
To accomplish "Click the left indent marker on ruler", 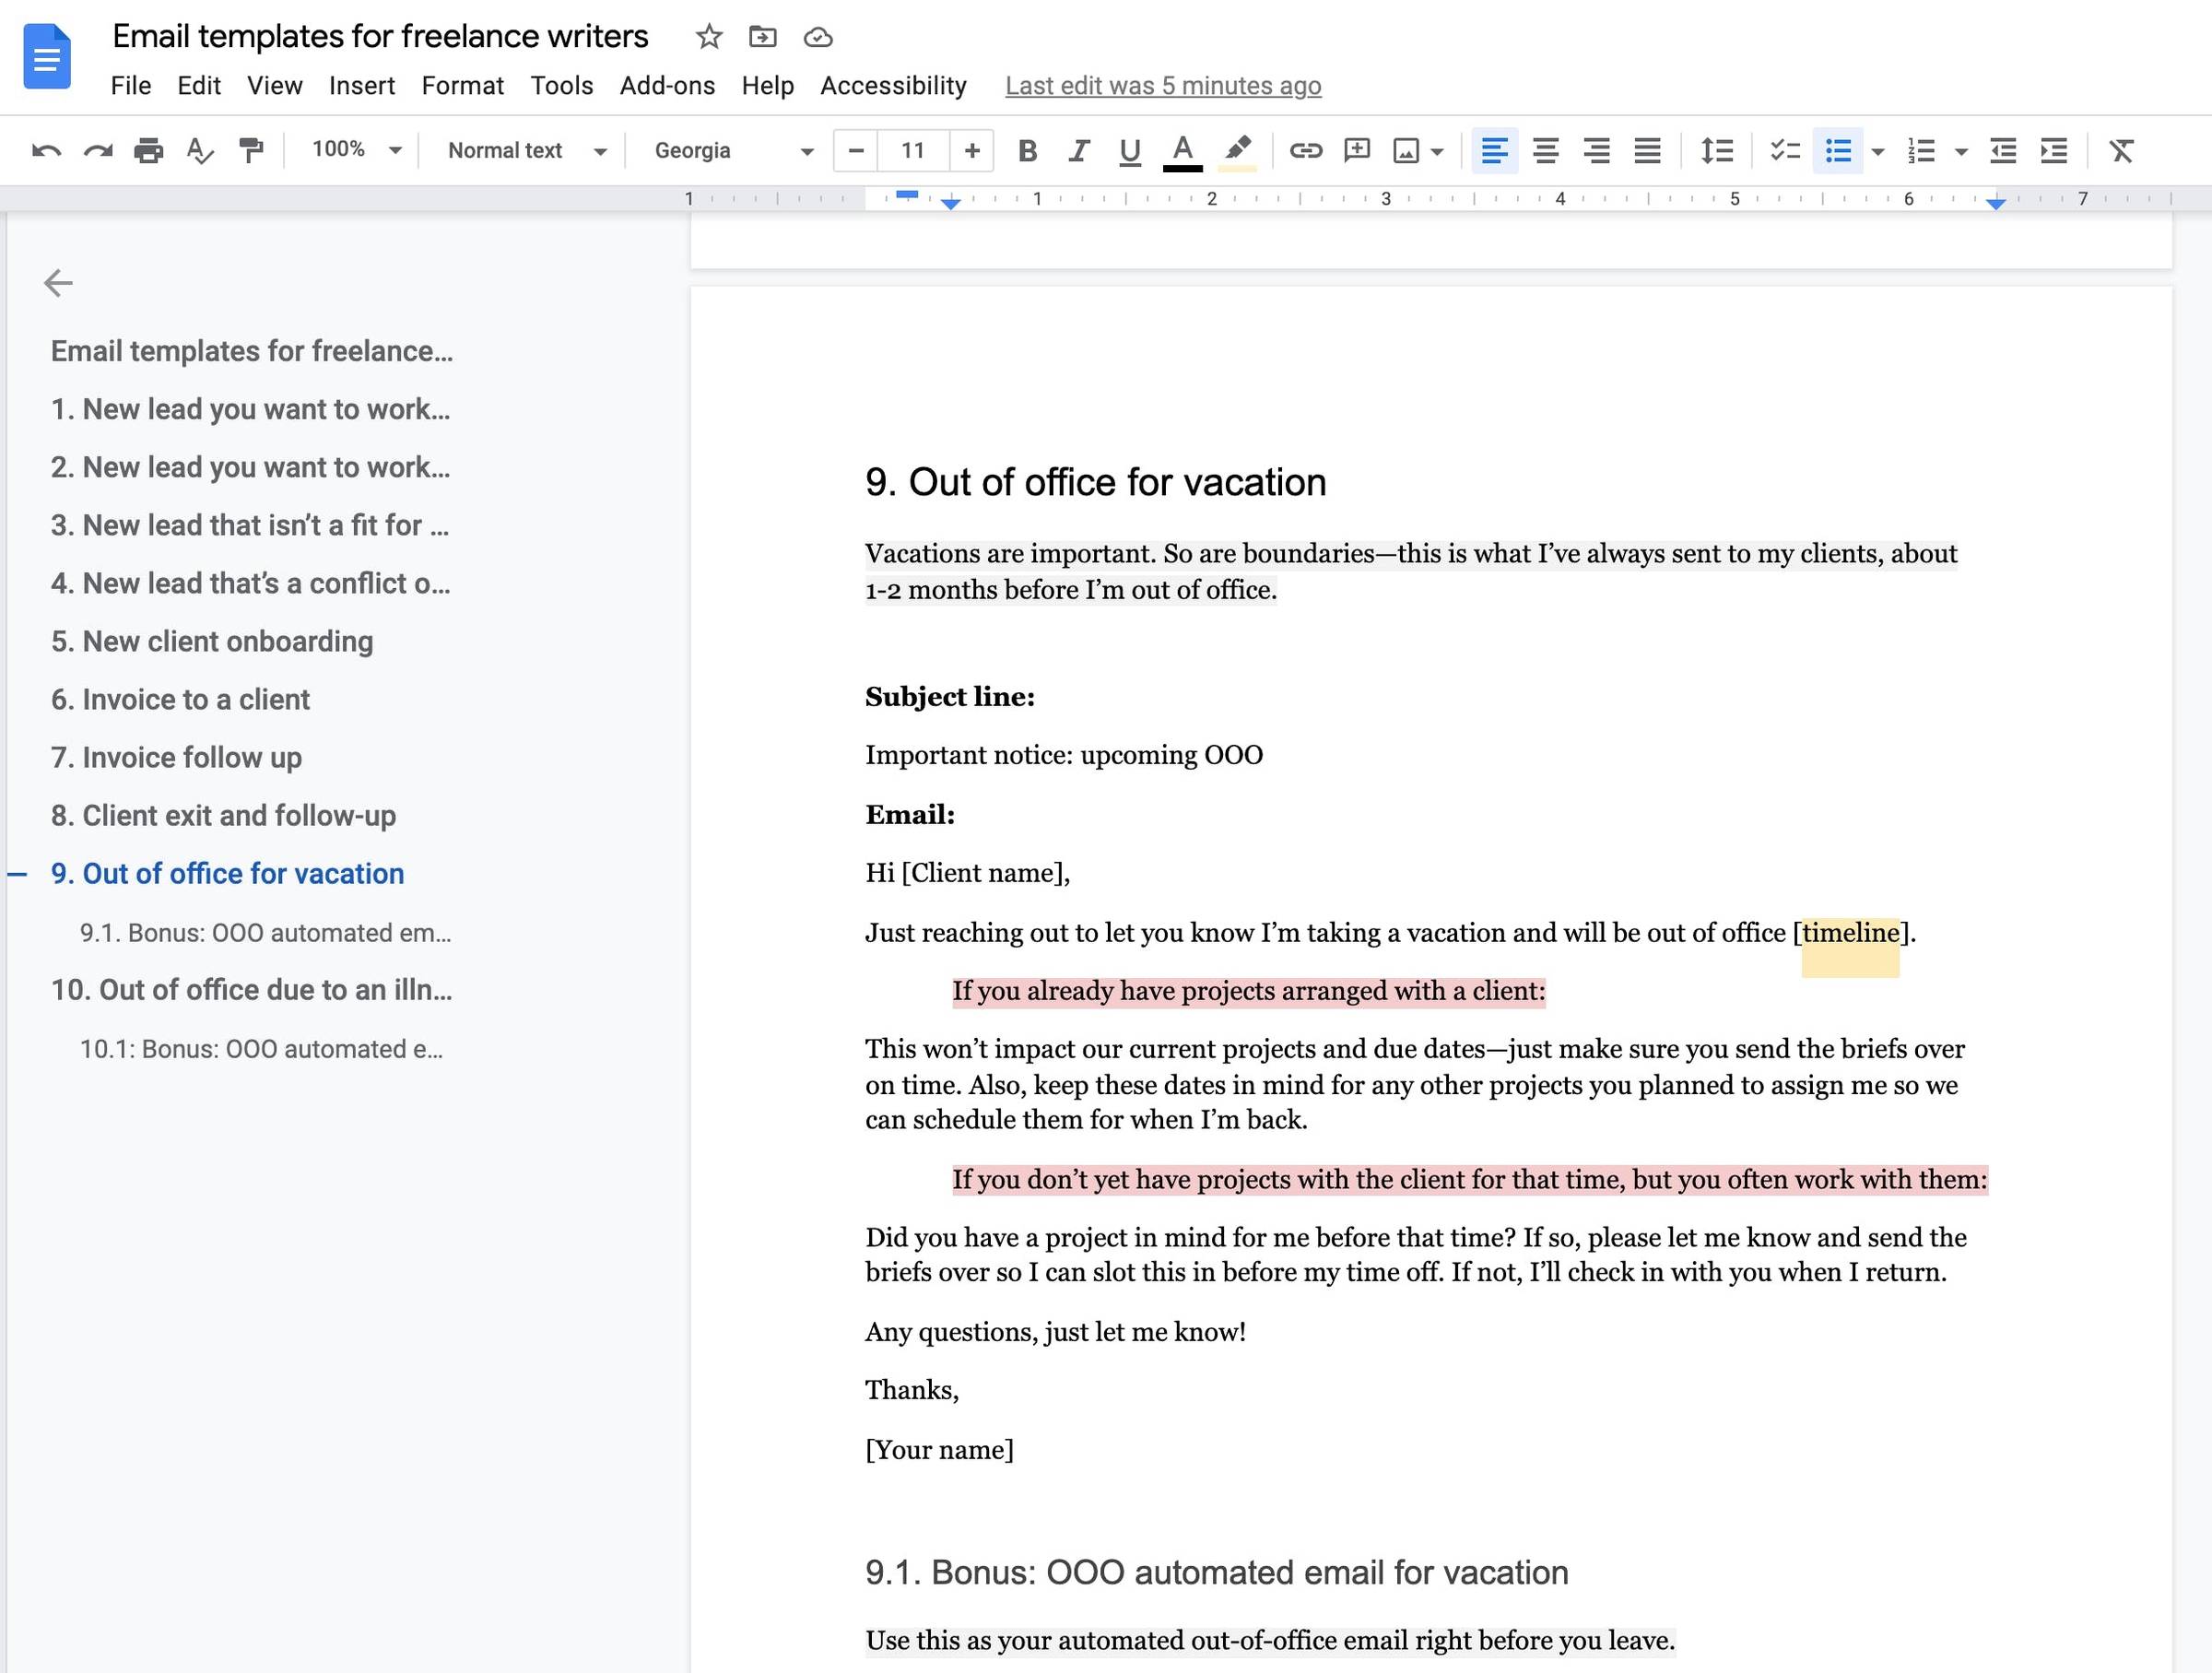I will [x=950, y=203].
